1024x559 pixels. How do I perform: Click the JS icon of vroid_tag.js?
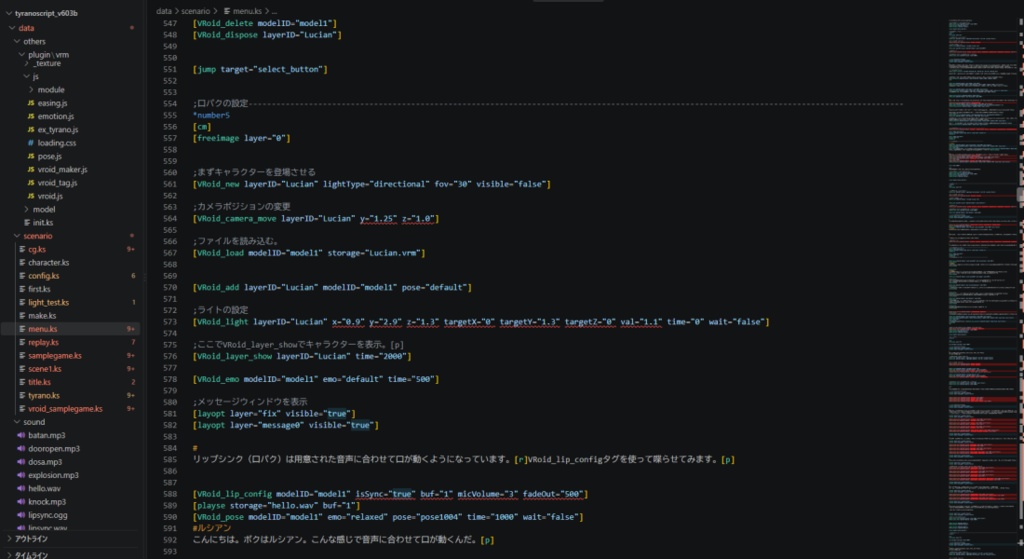pos(31,183)
